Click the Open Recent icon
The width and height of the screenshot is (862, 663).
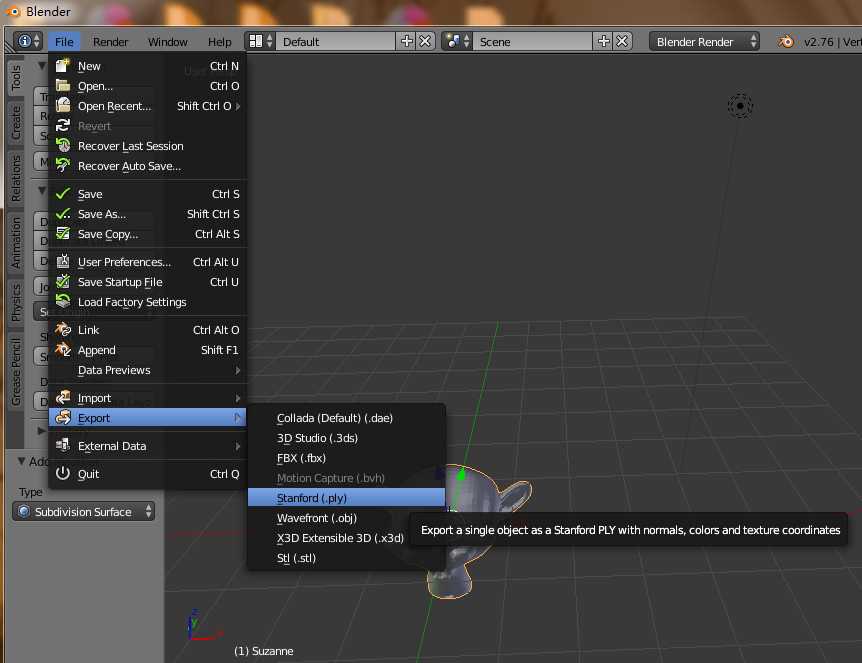coord(63,106)
